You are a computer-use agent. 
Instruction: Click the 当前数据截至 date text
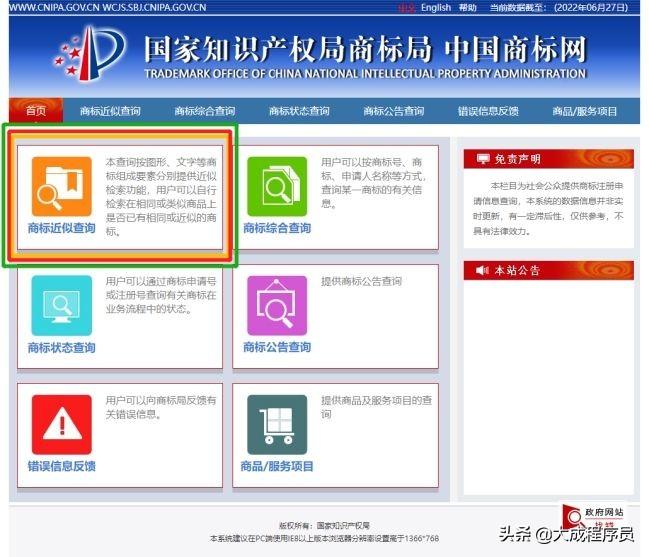(x=559, y=7)
